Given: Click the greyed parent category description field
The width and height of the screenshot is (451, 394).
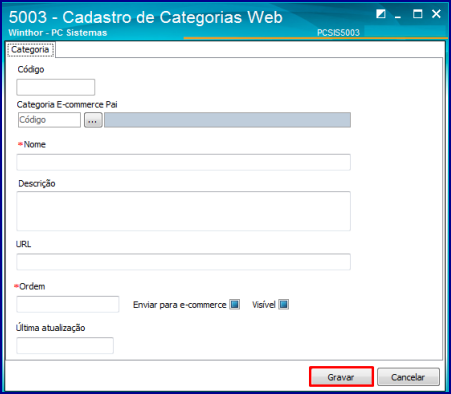Looking at the screenshot, I should point(227,120).
